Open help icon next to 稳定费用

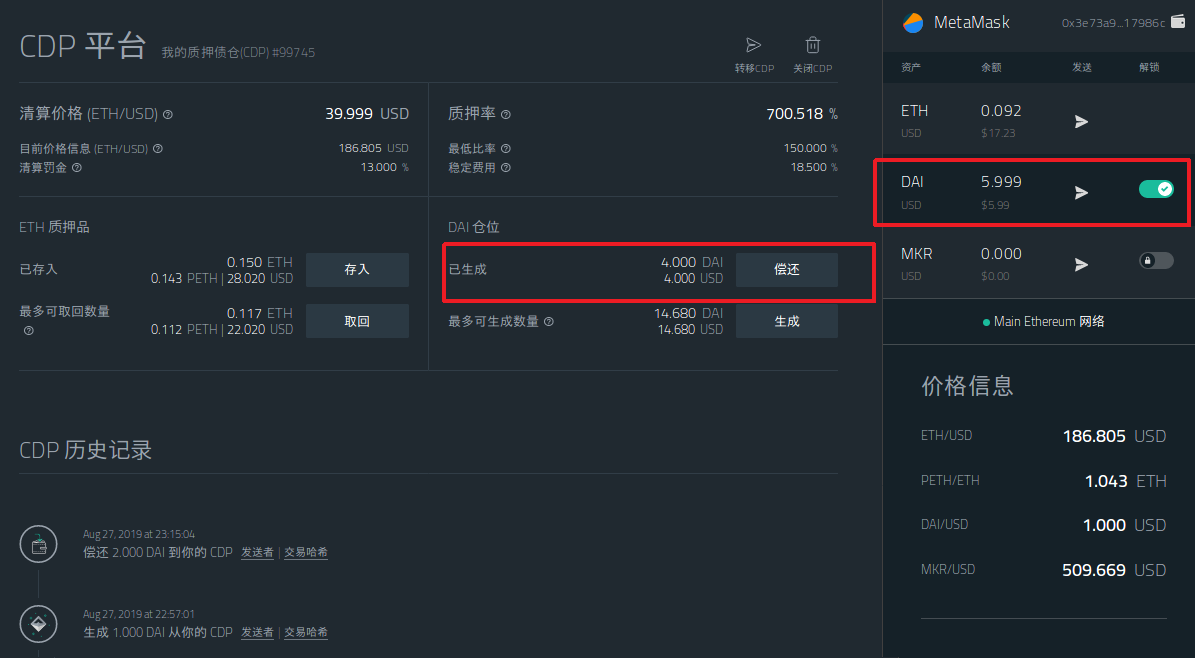click(505, 168)
